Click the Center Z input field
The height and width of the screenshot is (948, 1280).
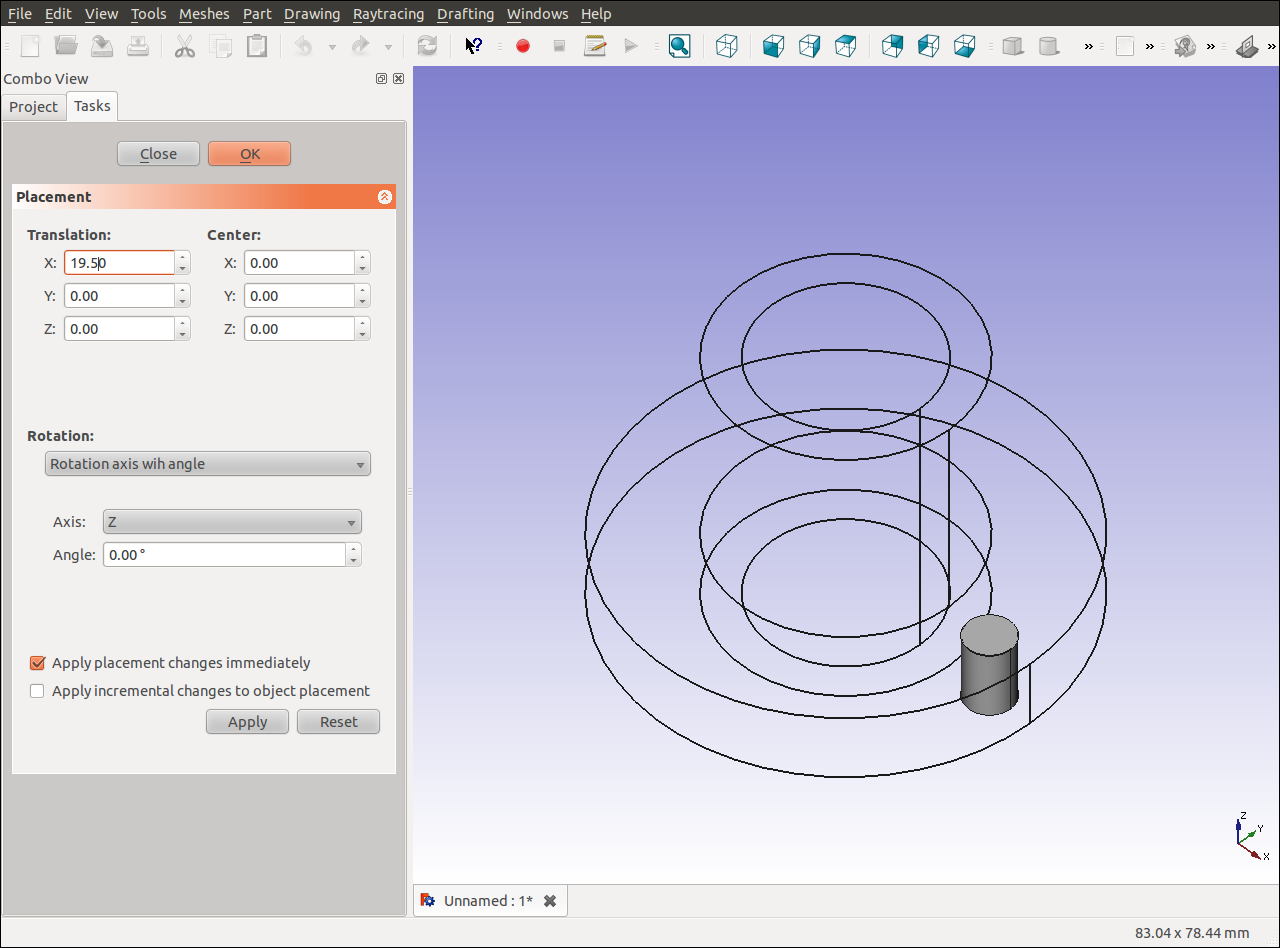299,329
